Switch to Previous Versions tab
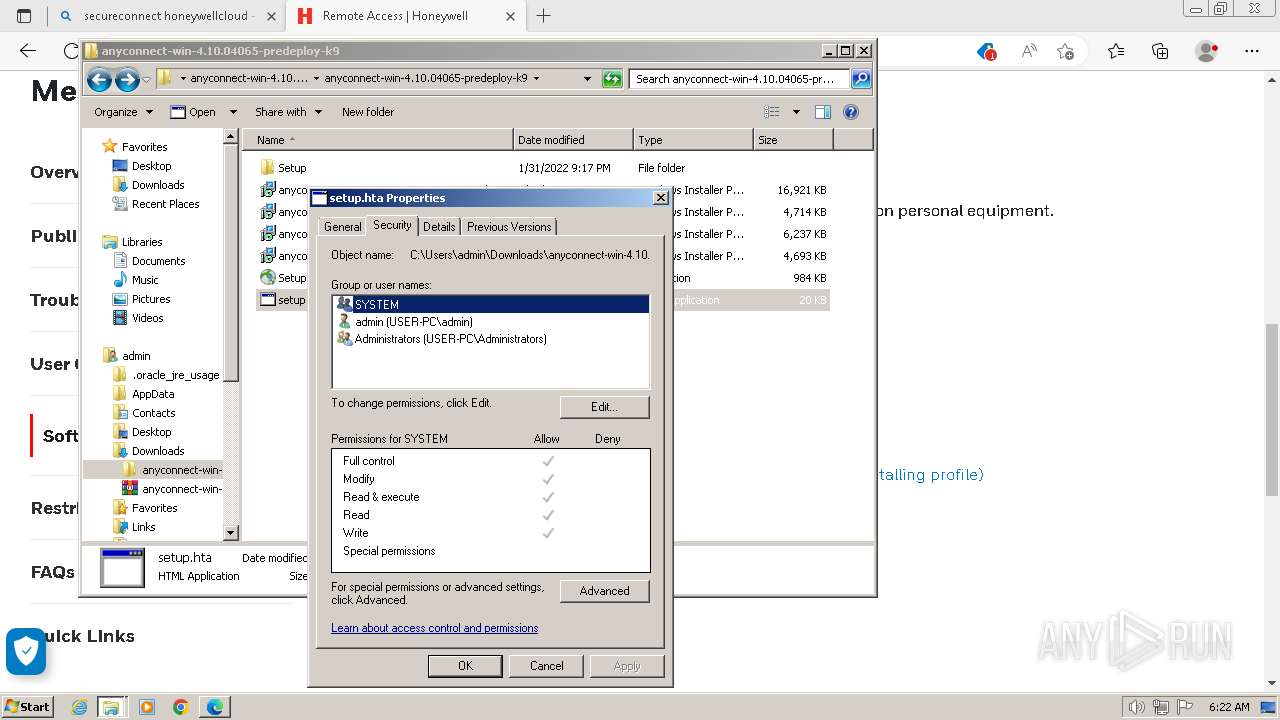The width and height of the screenshot is (1280, 720). point(509,227)
